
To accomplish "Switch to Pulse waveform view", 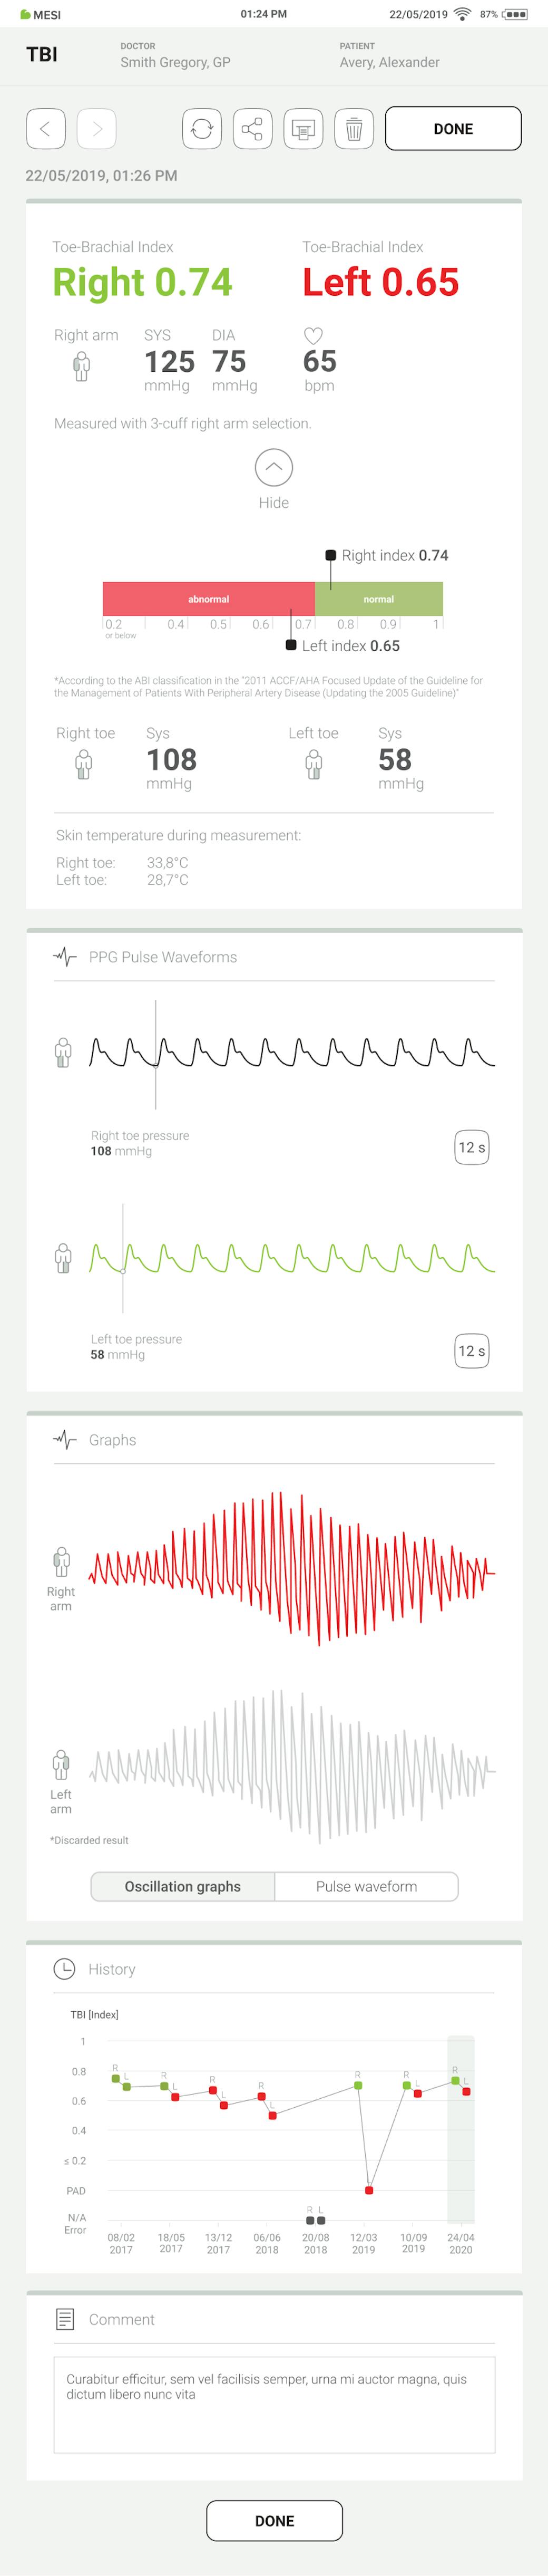I will pos(366,1886).
